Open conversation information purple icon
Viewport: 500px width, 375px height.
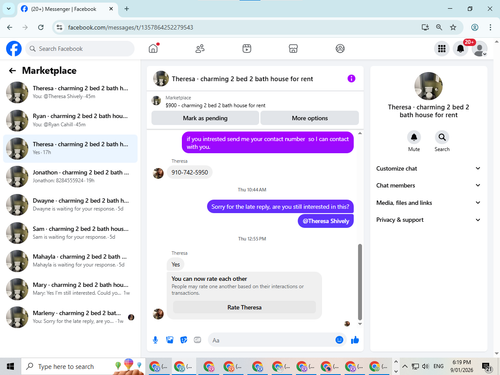click(x=351, y=78)
